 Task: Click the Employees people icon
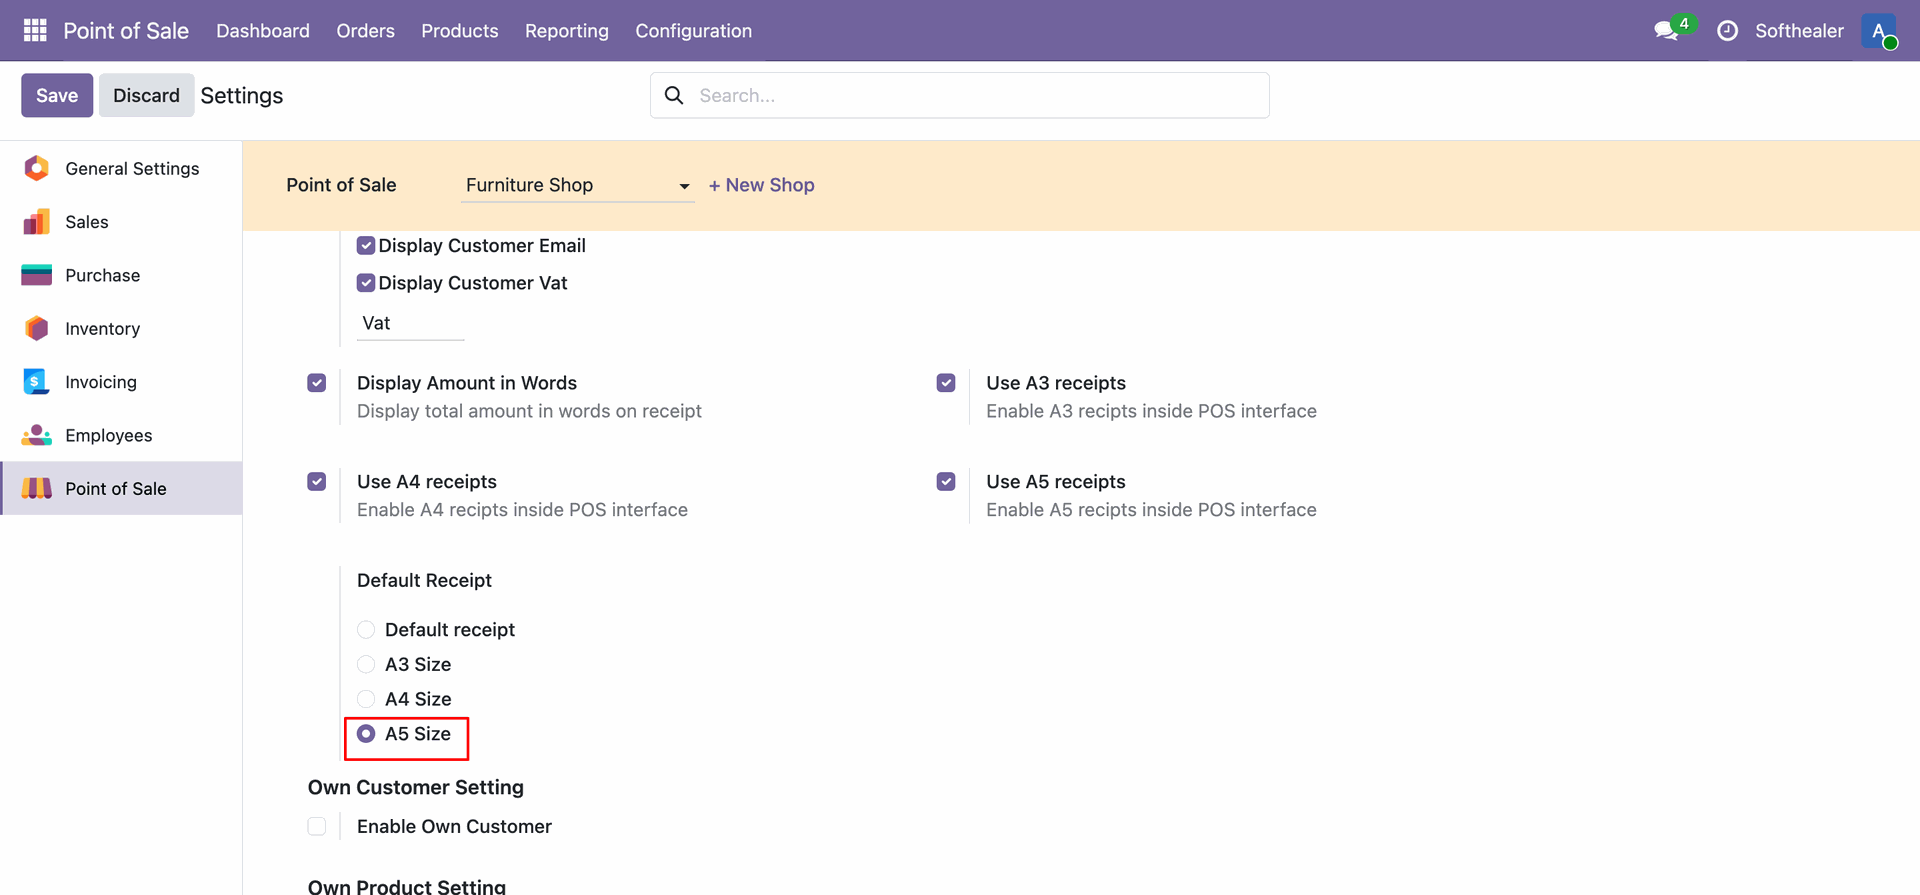(x=37, y=435)
